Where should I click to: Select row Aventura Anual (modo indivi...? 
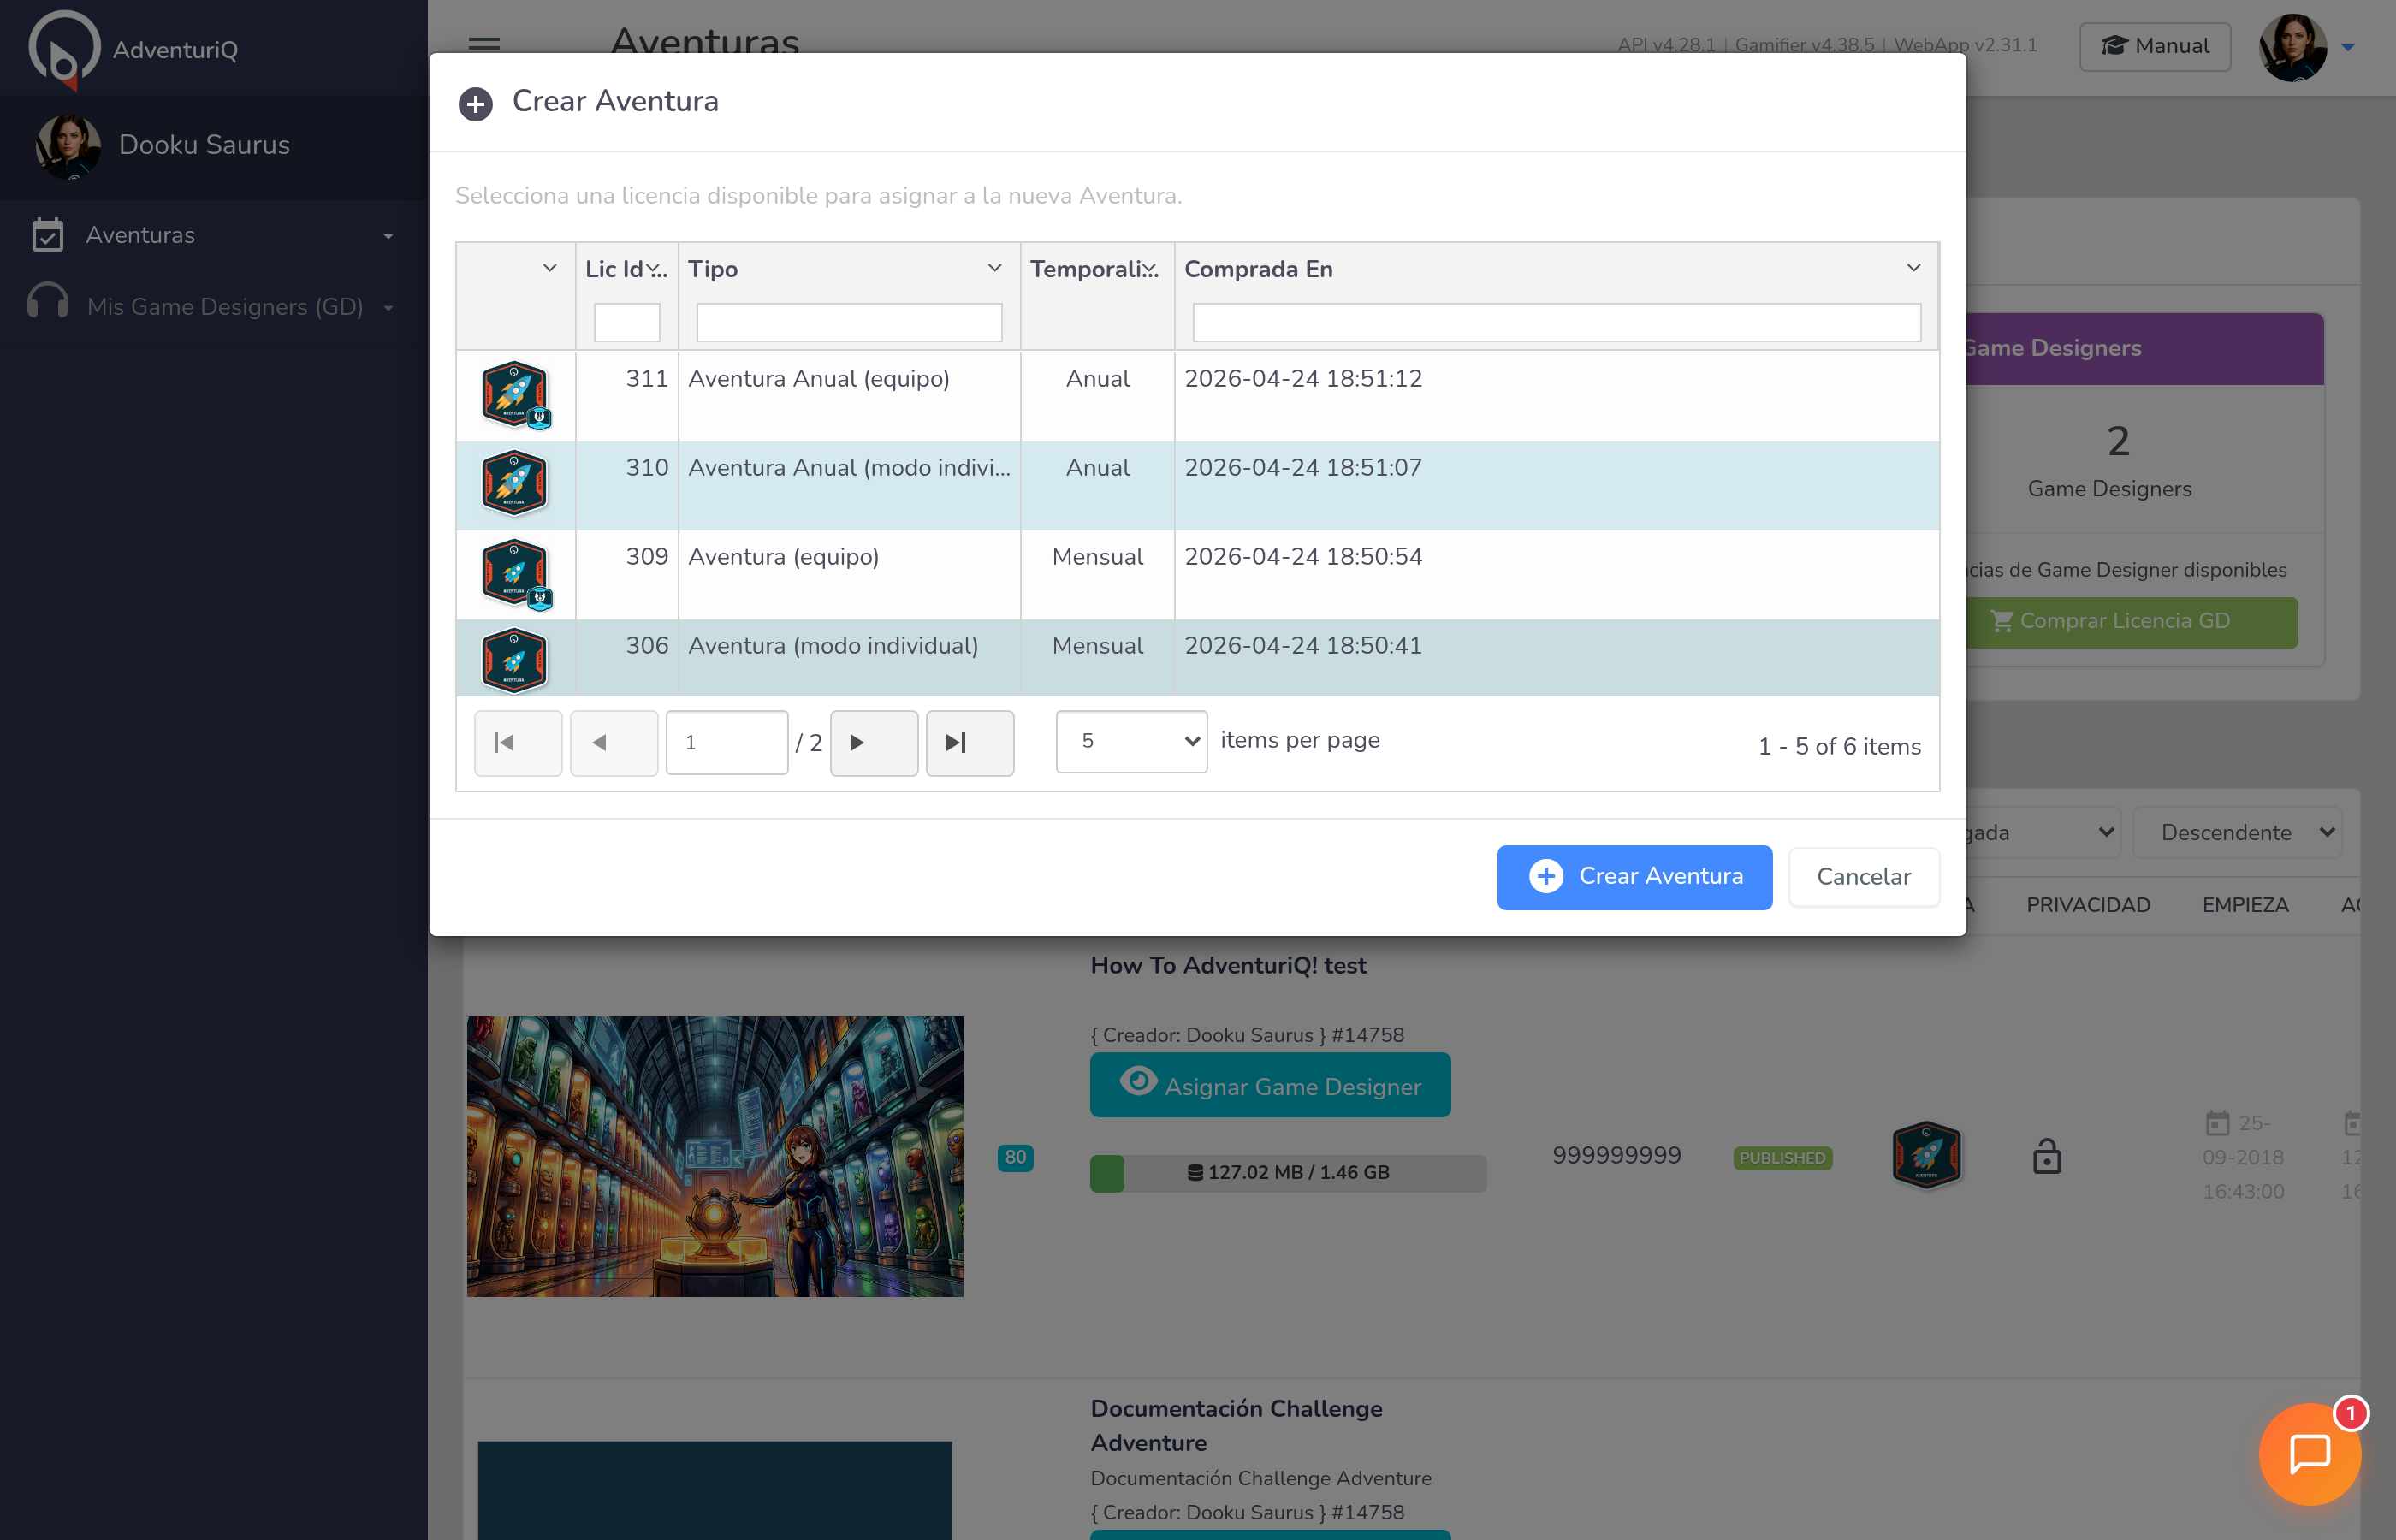coord(1197,485)
